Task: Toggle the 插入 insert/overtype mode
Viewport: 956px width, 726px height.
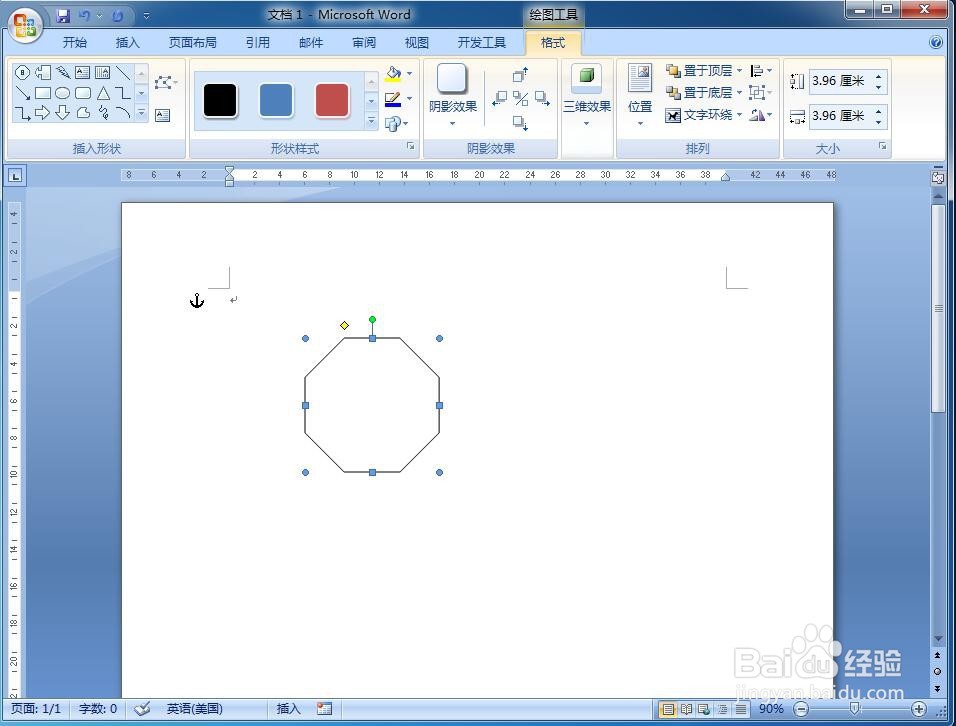Action: click(288, 708)
